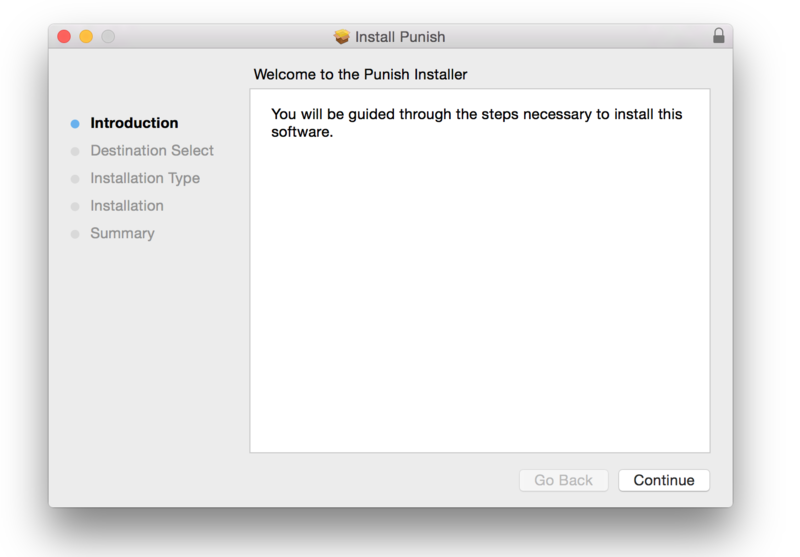800x557 pixels.
Task: Click the package box icon beside title
Action: point(342,37)
